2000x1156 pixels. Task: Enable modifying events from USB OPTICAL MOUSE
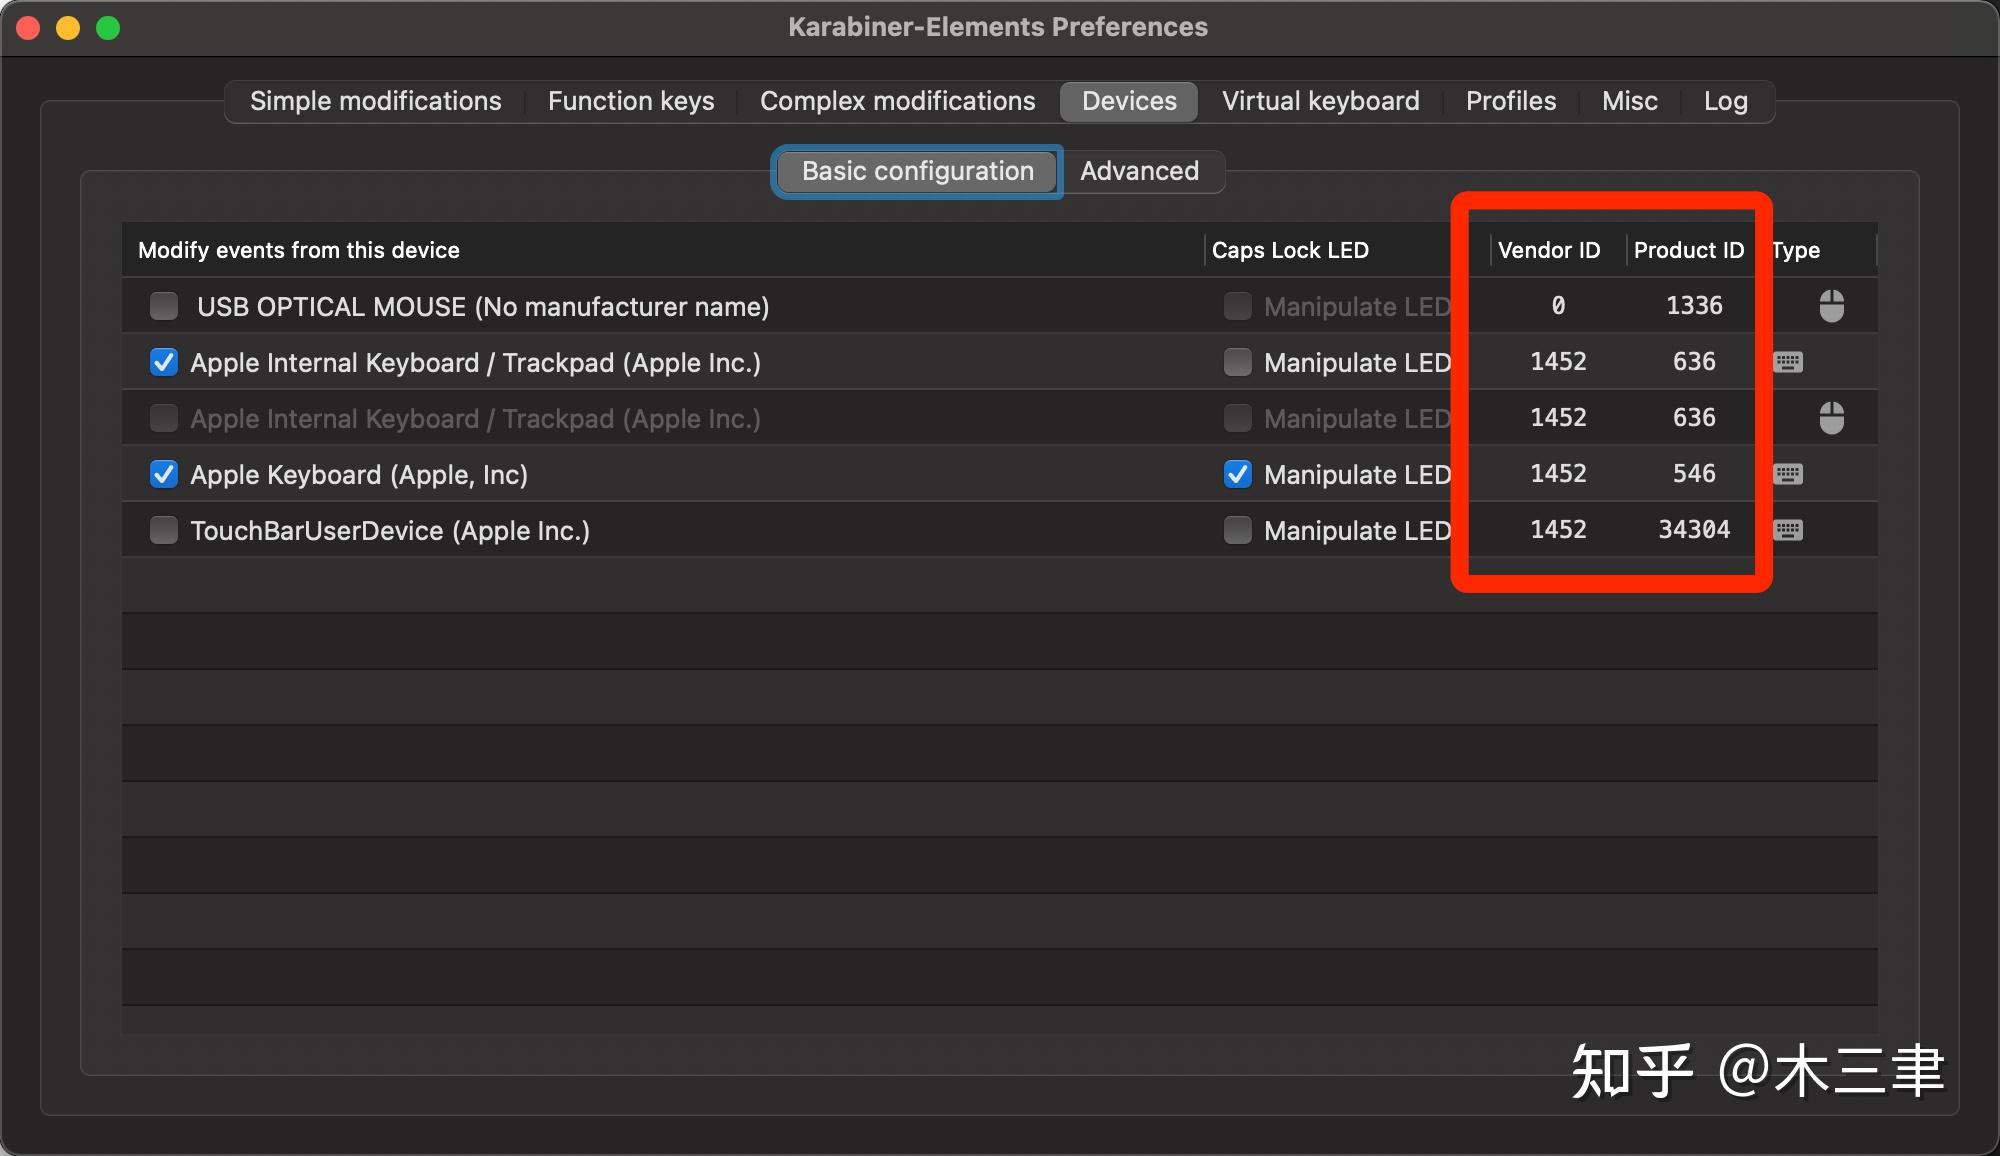[x=164, y=306]
